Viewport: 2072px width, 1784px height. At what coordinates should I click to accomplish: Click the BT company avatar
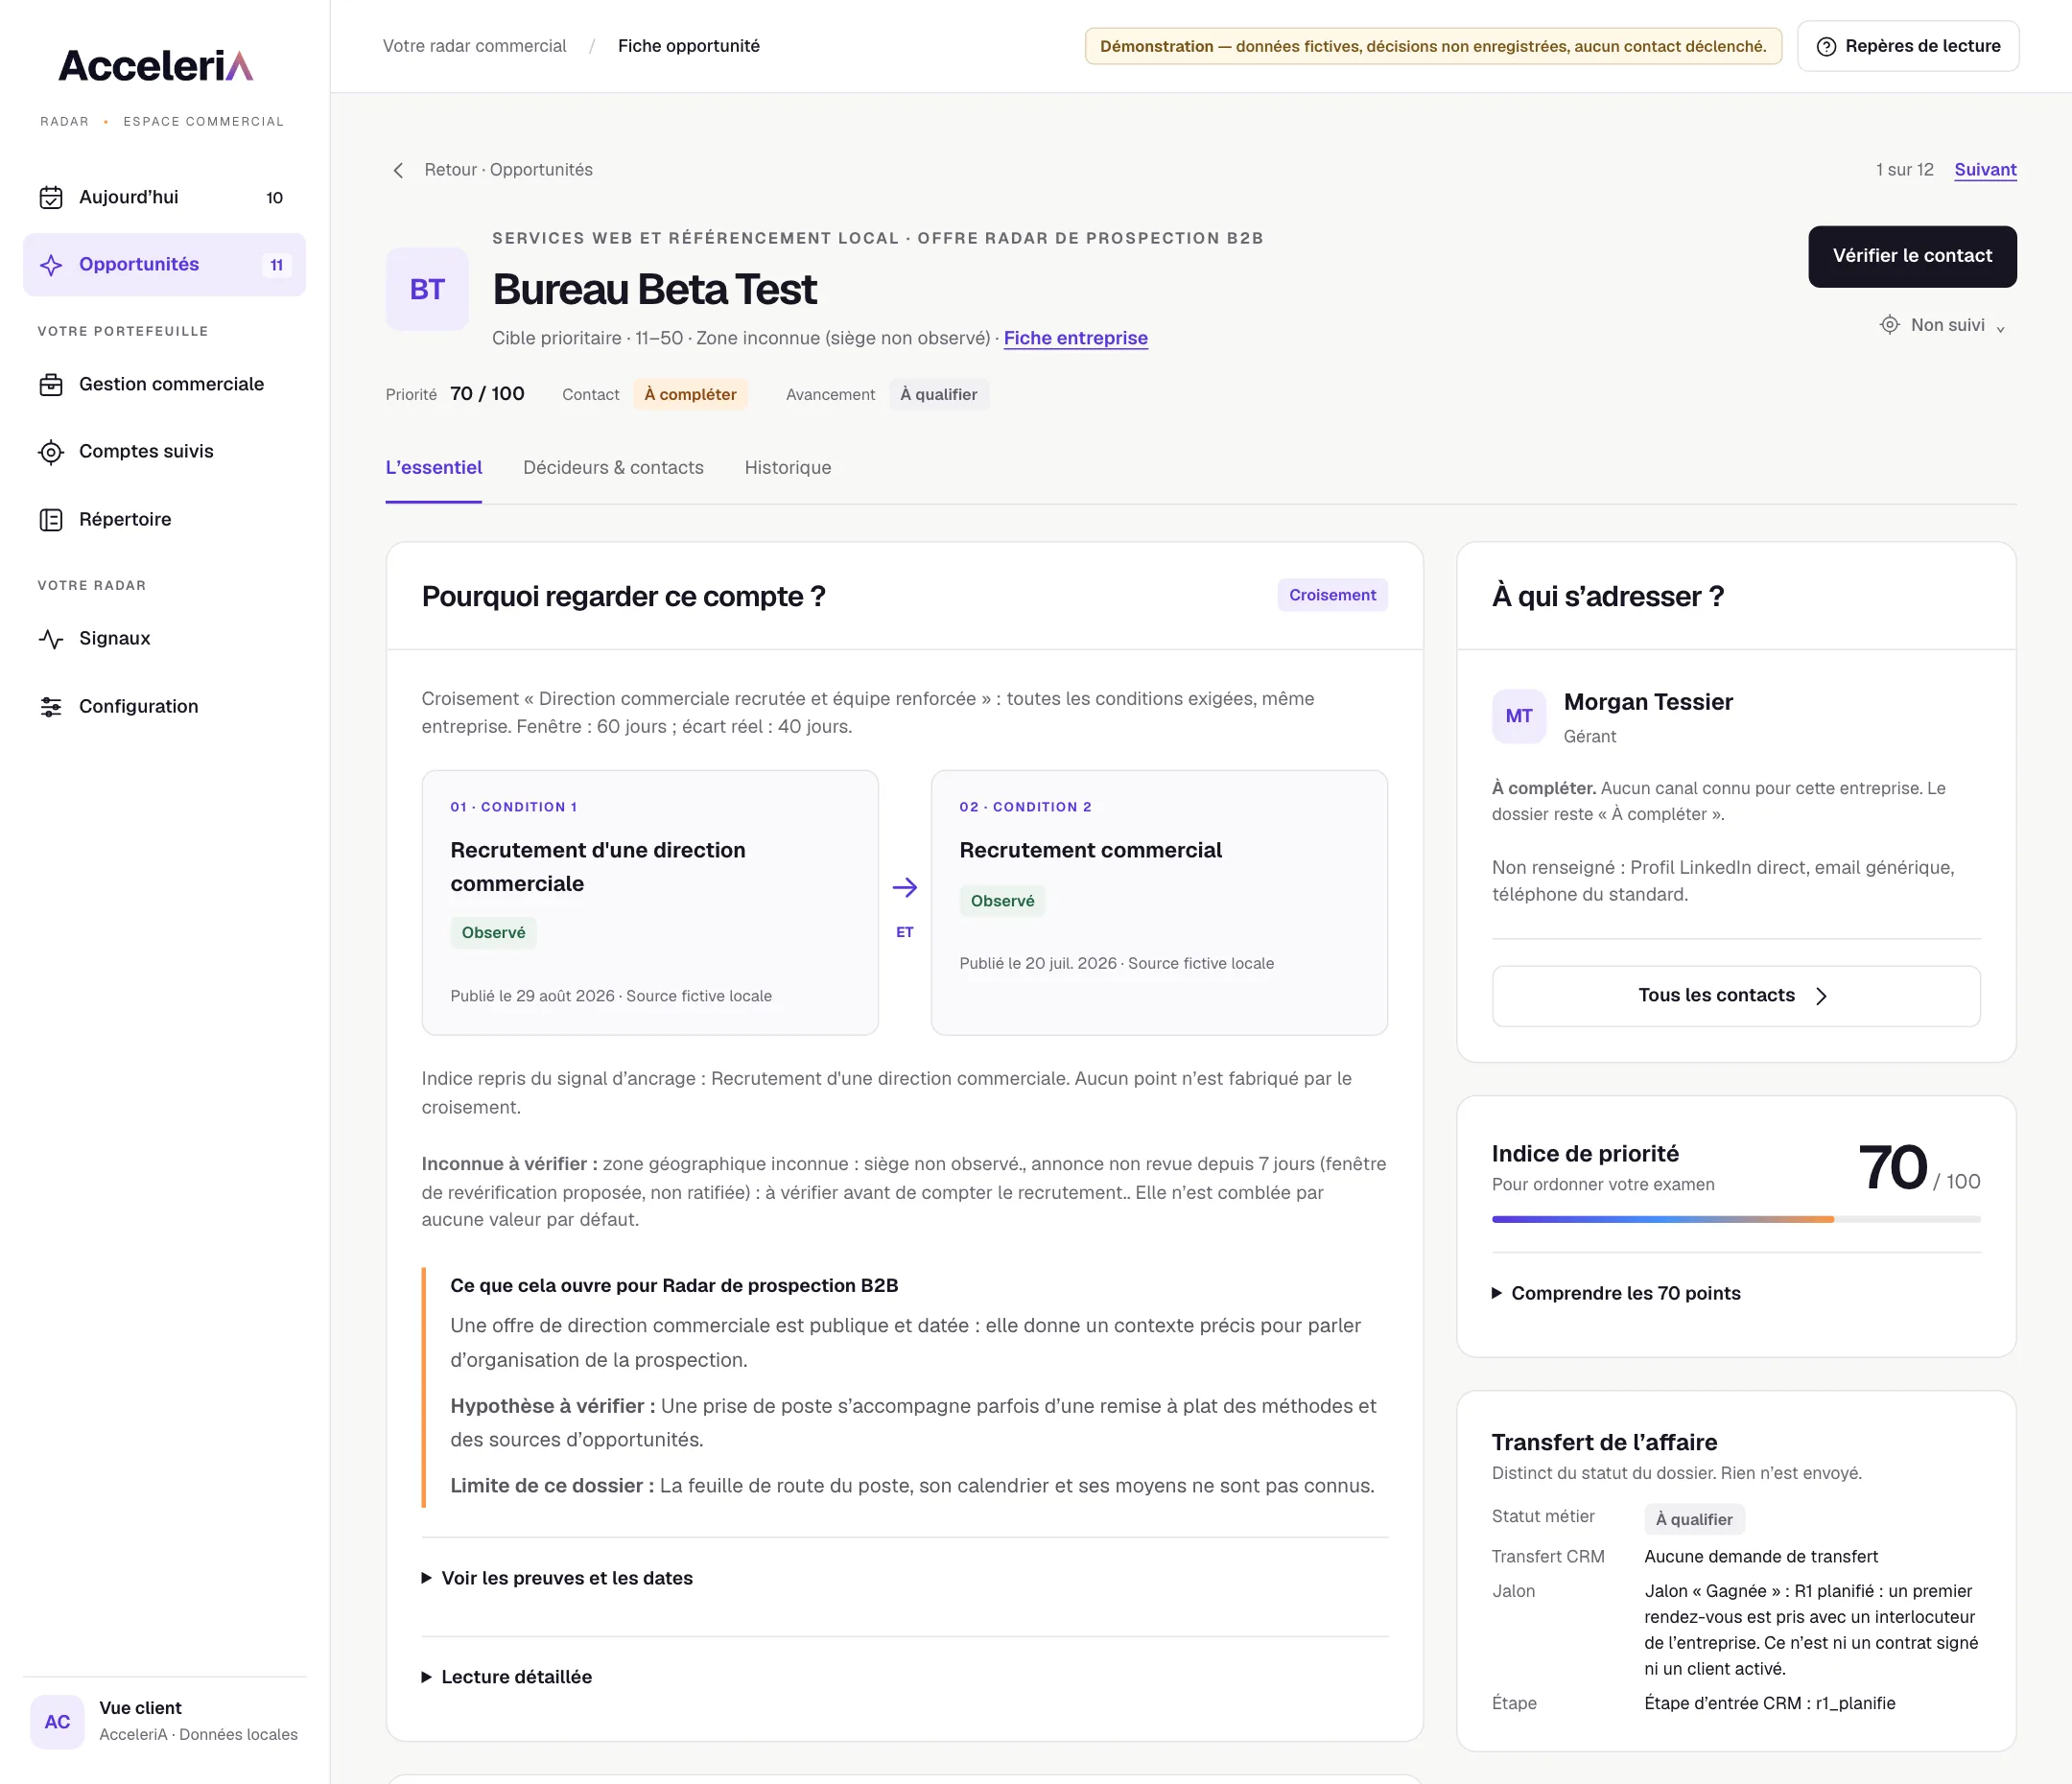[x=427, y=289]
